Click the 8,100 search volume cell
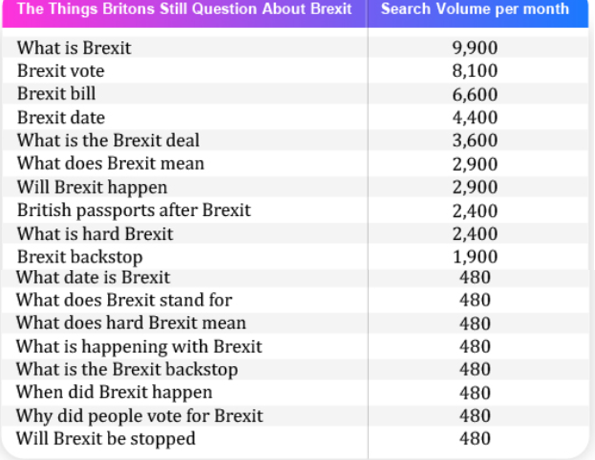The width and height of the screenshot is (595, 460). pyautogui.click(x=475, y=71)
